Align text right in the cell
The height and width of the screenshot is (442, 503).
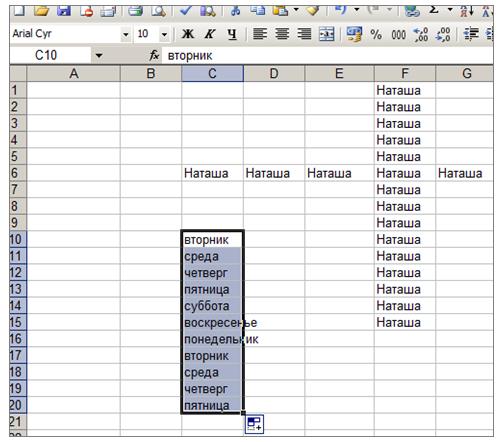pyautogui.click(x=304, y=34)
